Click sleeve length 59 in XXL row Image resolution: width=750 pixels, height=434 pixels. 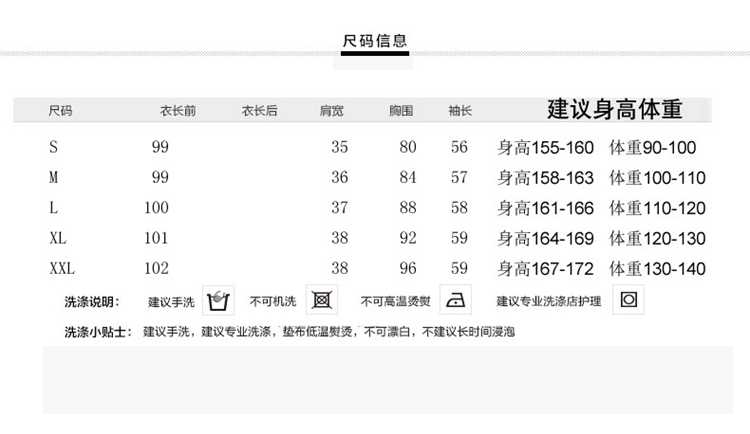point(459,268)
